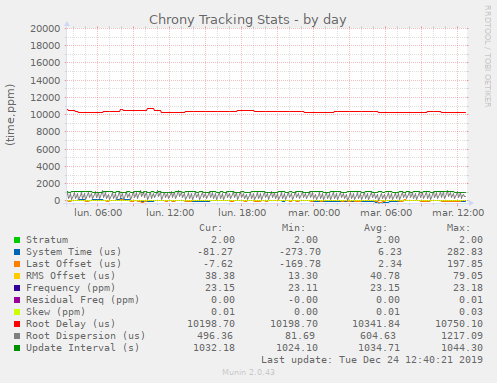Select the Update Interval (s) label
The height and width of the screenshot is (383, 497).
pyautogui.click(x=83, y=348)
